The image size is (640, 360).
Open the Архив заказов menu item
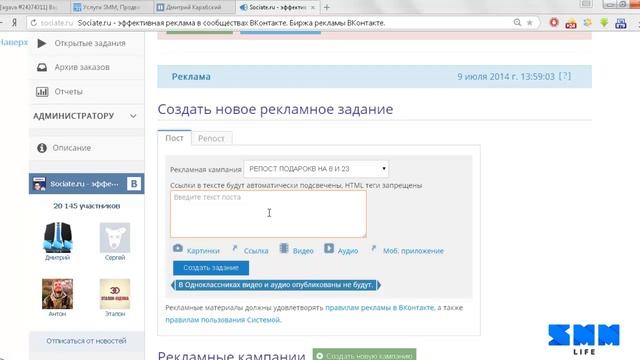pyautogui.click(x=82, y=67)
